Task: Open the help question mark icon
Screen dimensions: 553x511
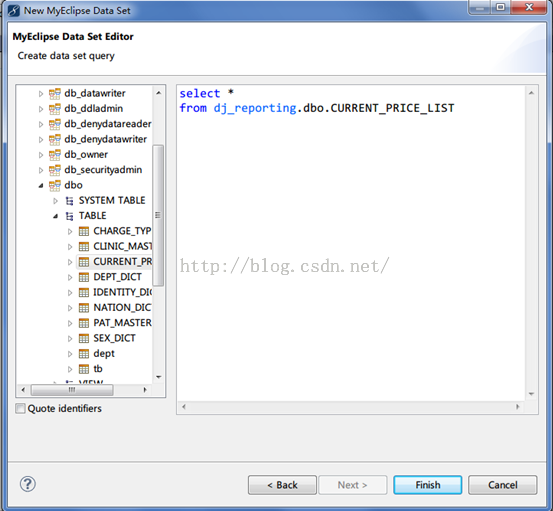Action: click(28, 484)
